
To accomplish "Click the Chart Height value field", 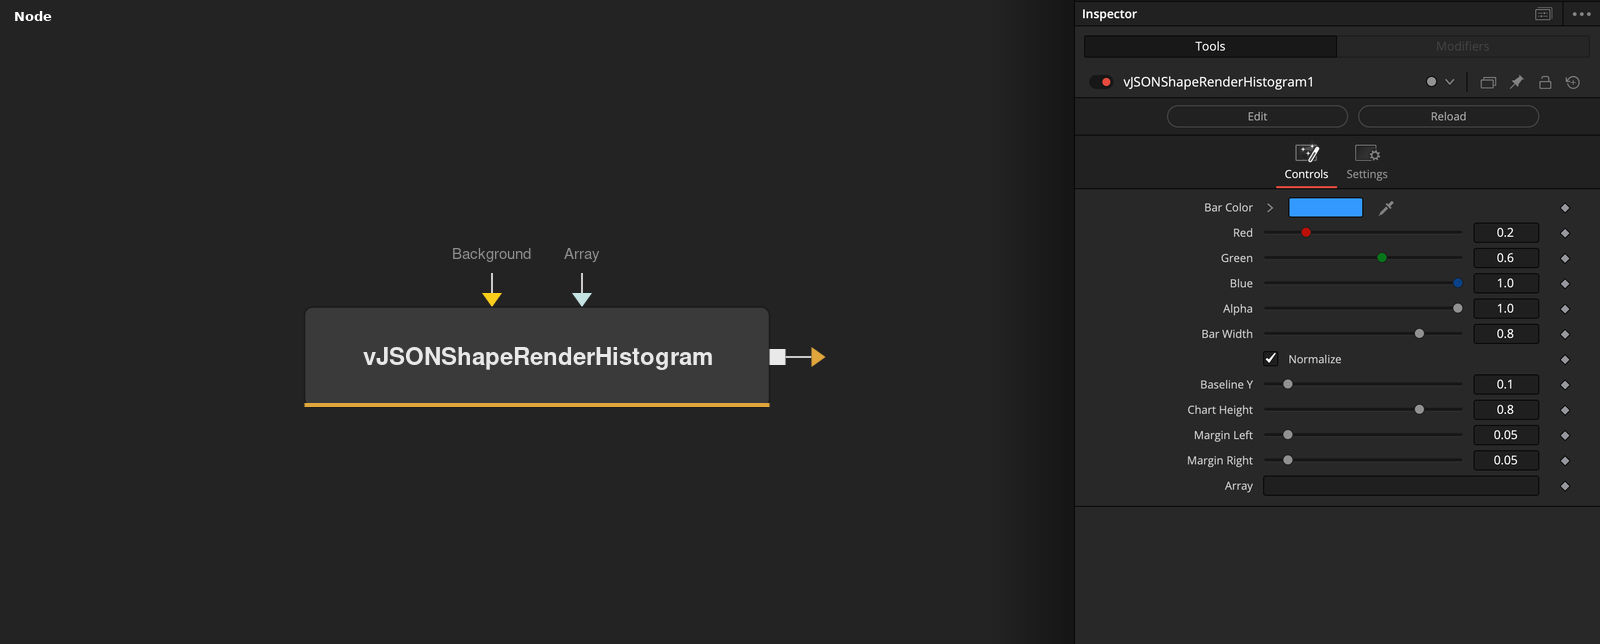I will tap(1506, 410).
